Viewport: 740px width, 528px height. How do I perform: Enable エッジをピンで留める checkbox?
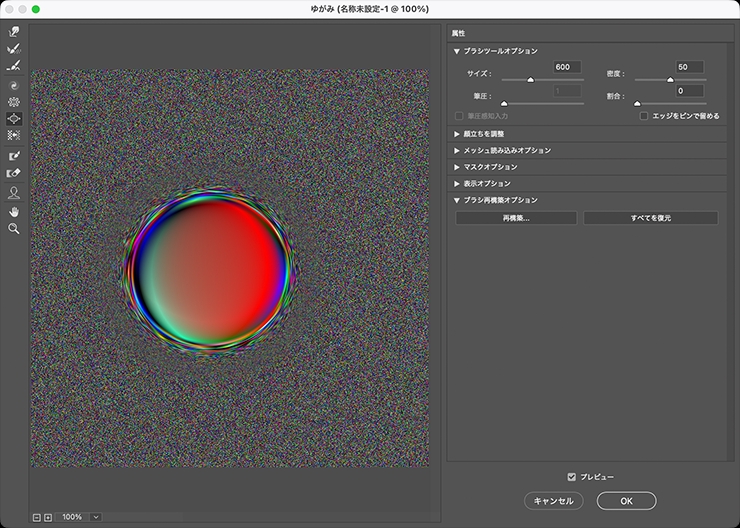[x=644, y=116]
